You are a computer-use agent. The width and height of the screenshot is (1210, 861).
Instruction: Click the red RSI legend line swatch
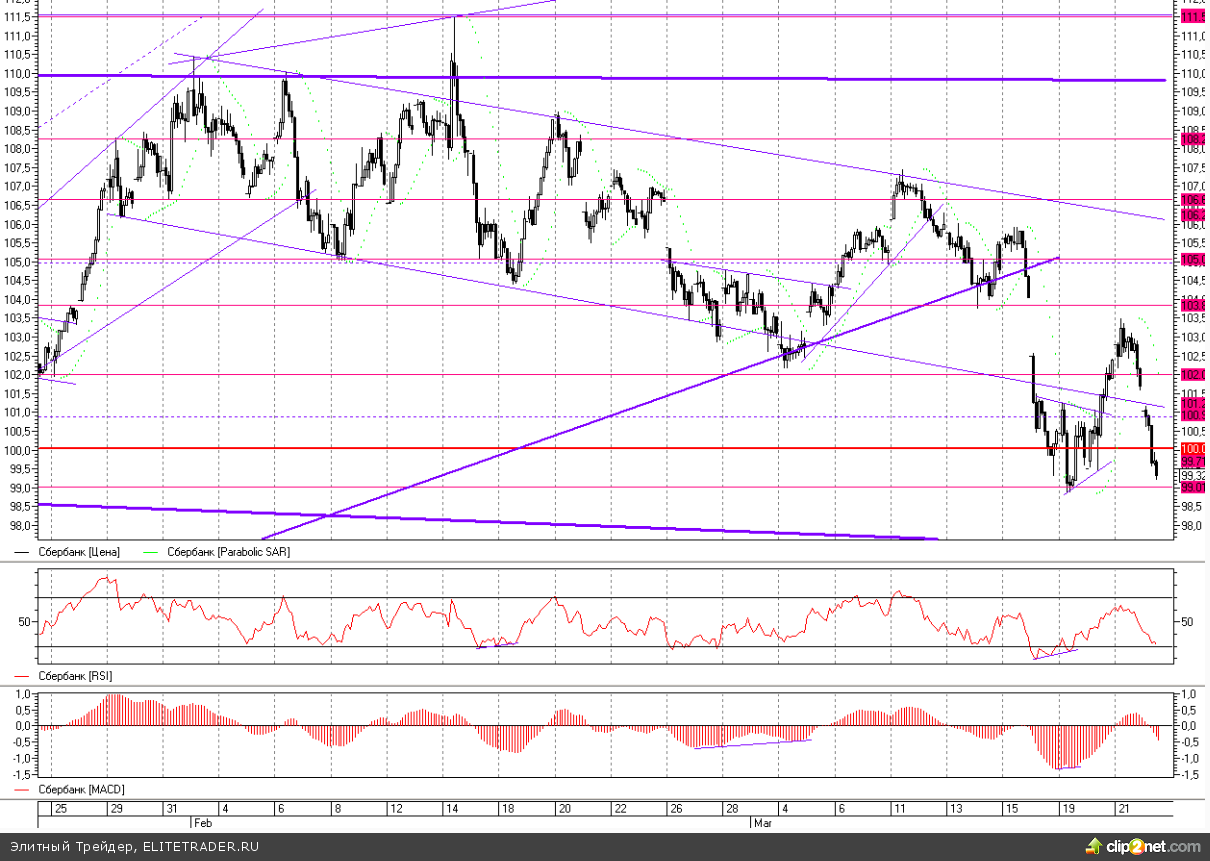[x=23, y=676]
